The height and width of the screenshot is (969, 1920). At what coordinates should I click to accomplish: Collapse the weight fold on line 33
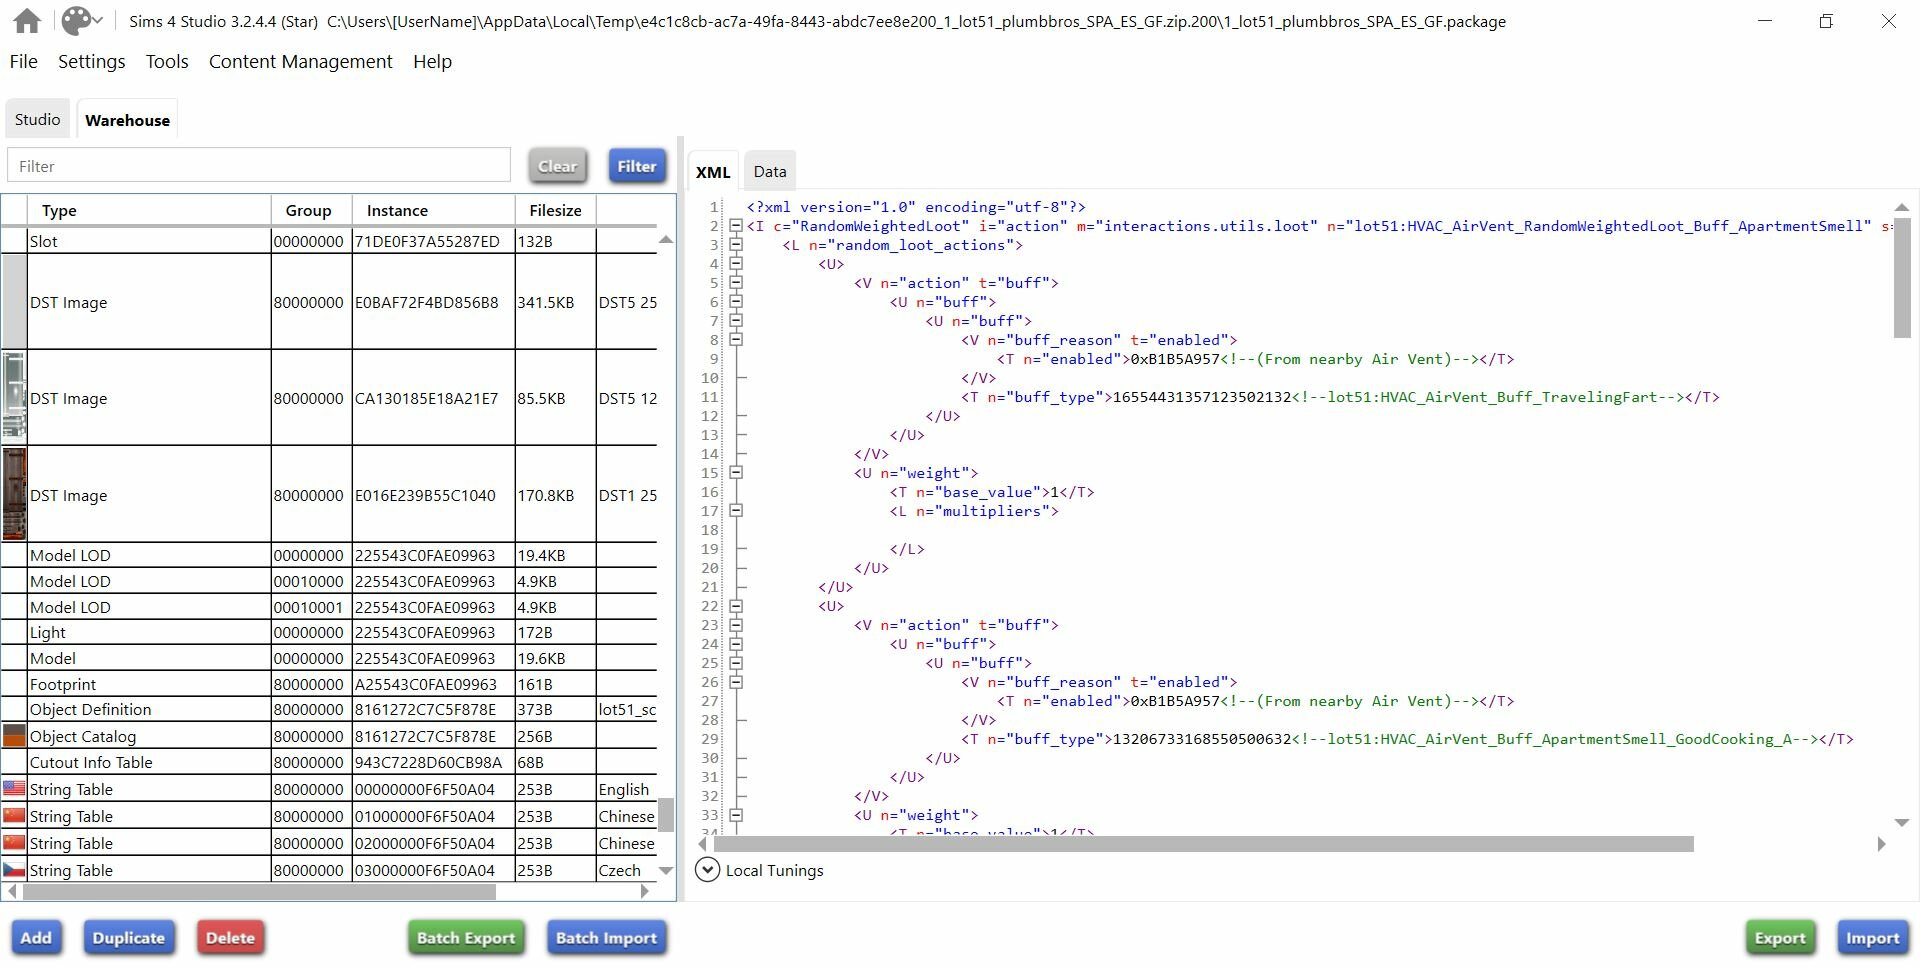(x=736, y=815)
